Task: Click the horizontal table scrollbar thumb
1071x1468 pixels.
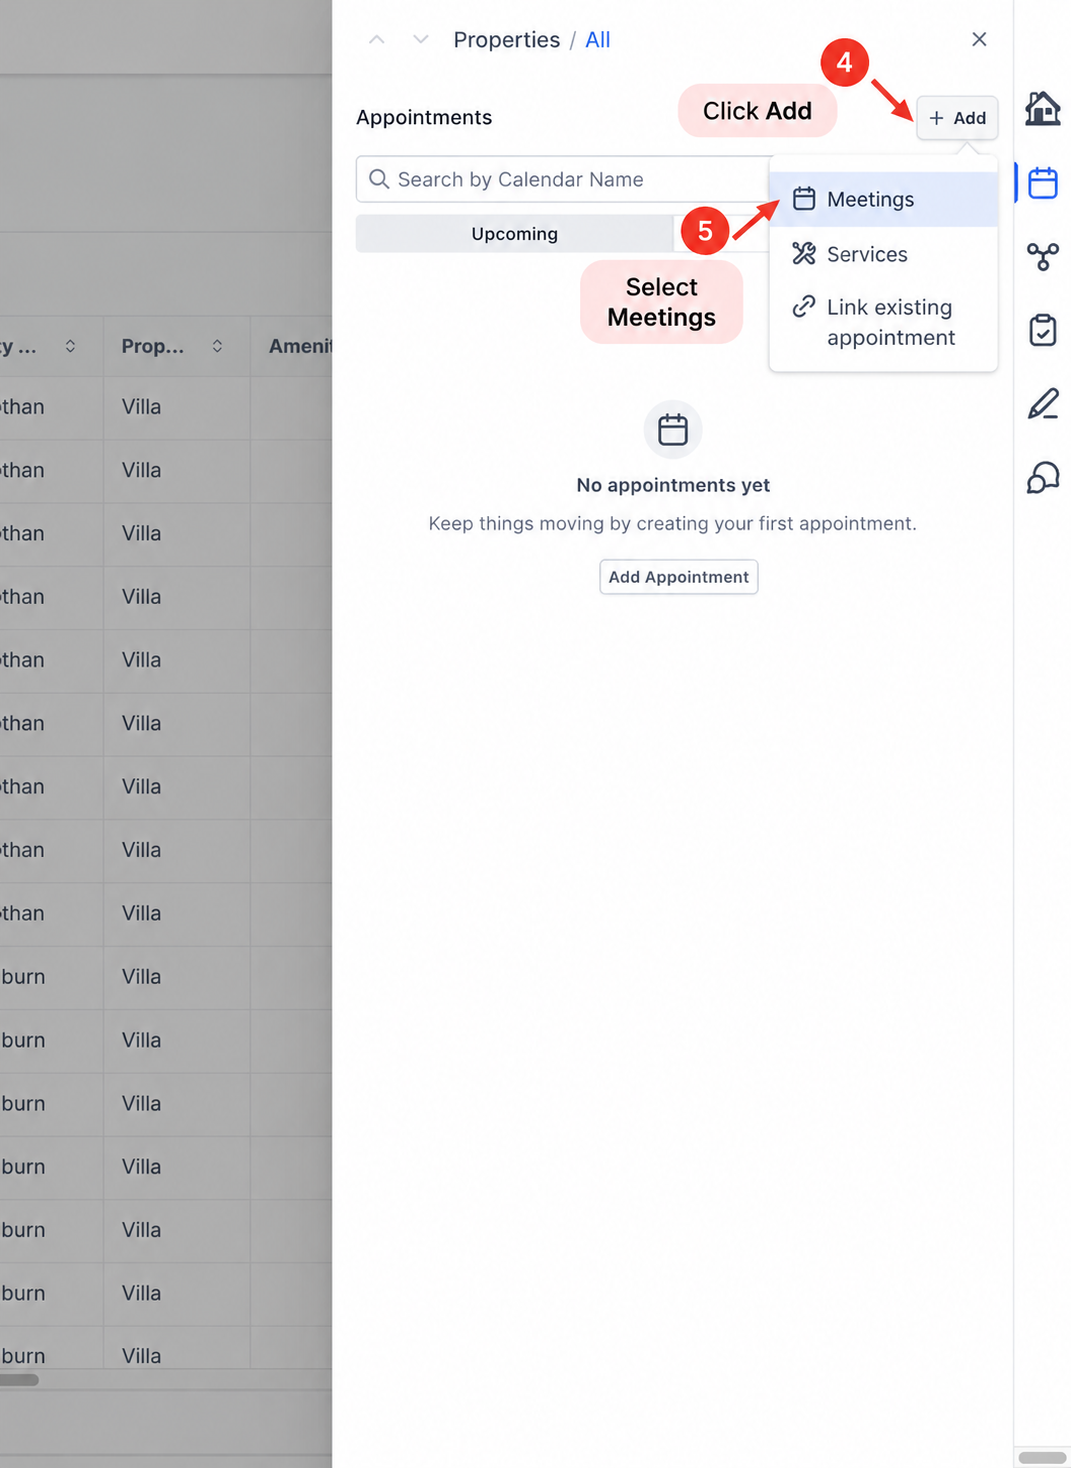Action: [19, 1380]
